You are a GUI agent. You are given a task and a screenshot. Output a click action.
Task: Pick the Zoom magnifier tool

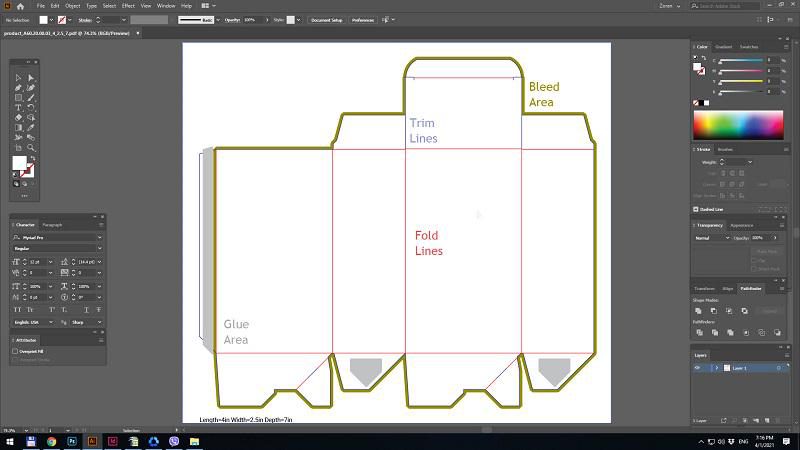(x=31, y=147)
